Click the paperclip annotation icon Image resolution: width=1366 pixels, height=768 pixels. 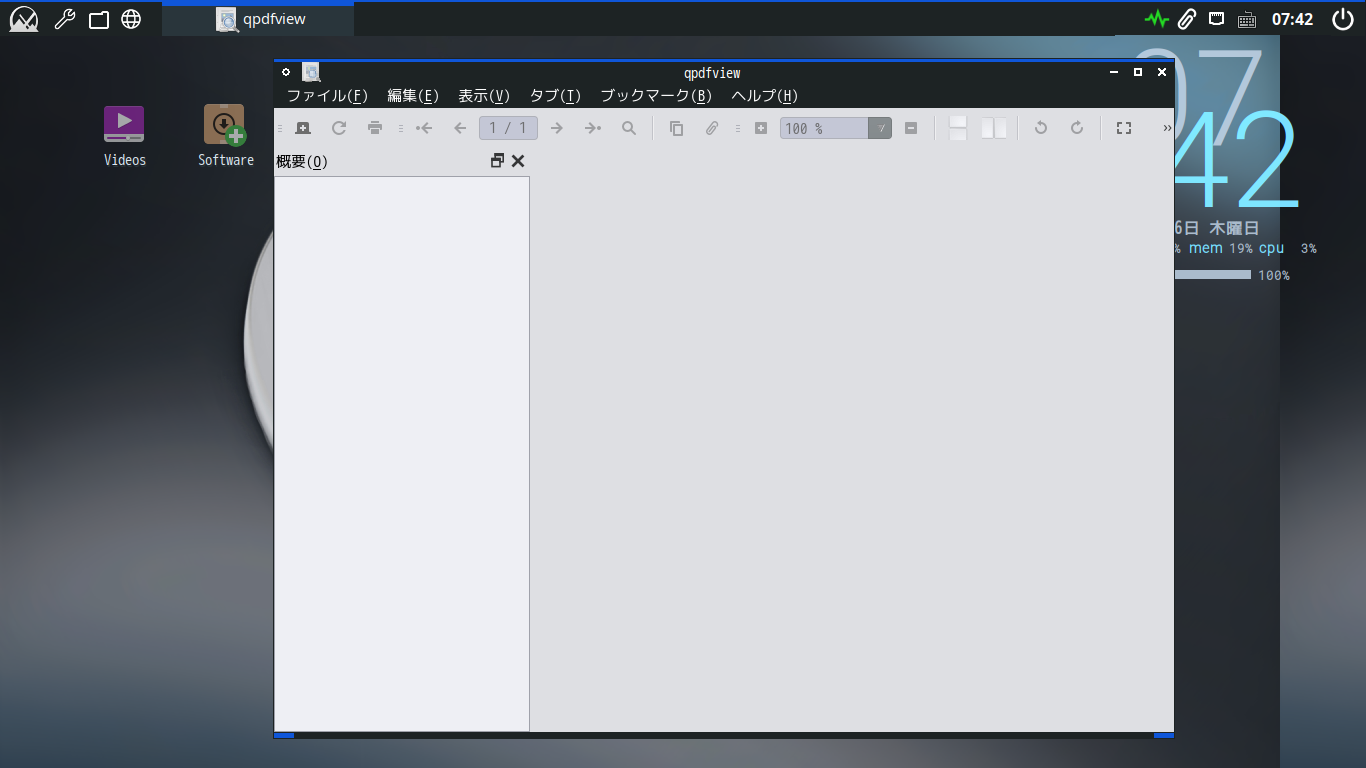click(x=712, y=128)
